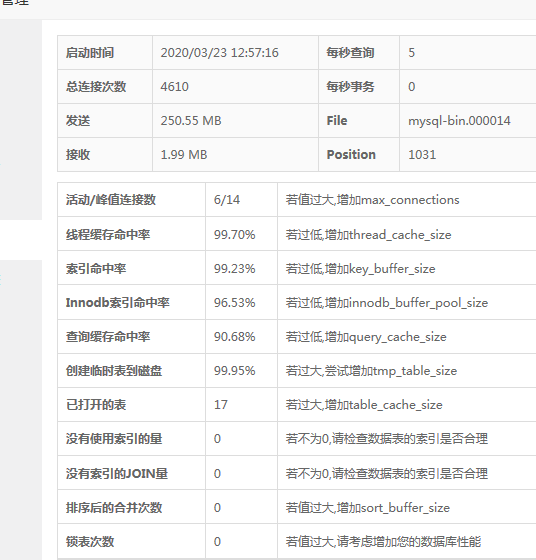Click the Position value 1031
Screen dimensions: 536x560
click(422, 155)
